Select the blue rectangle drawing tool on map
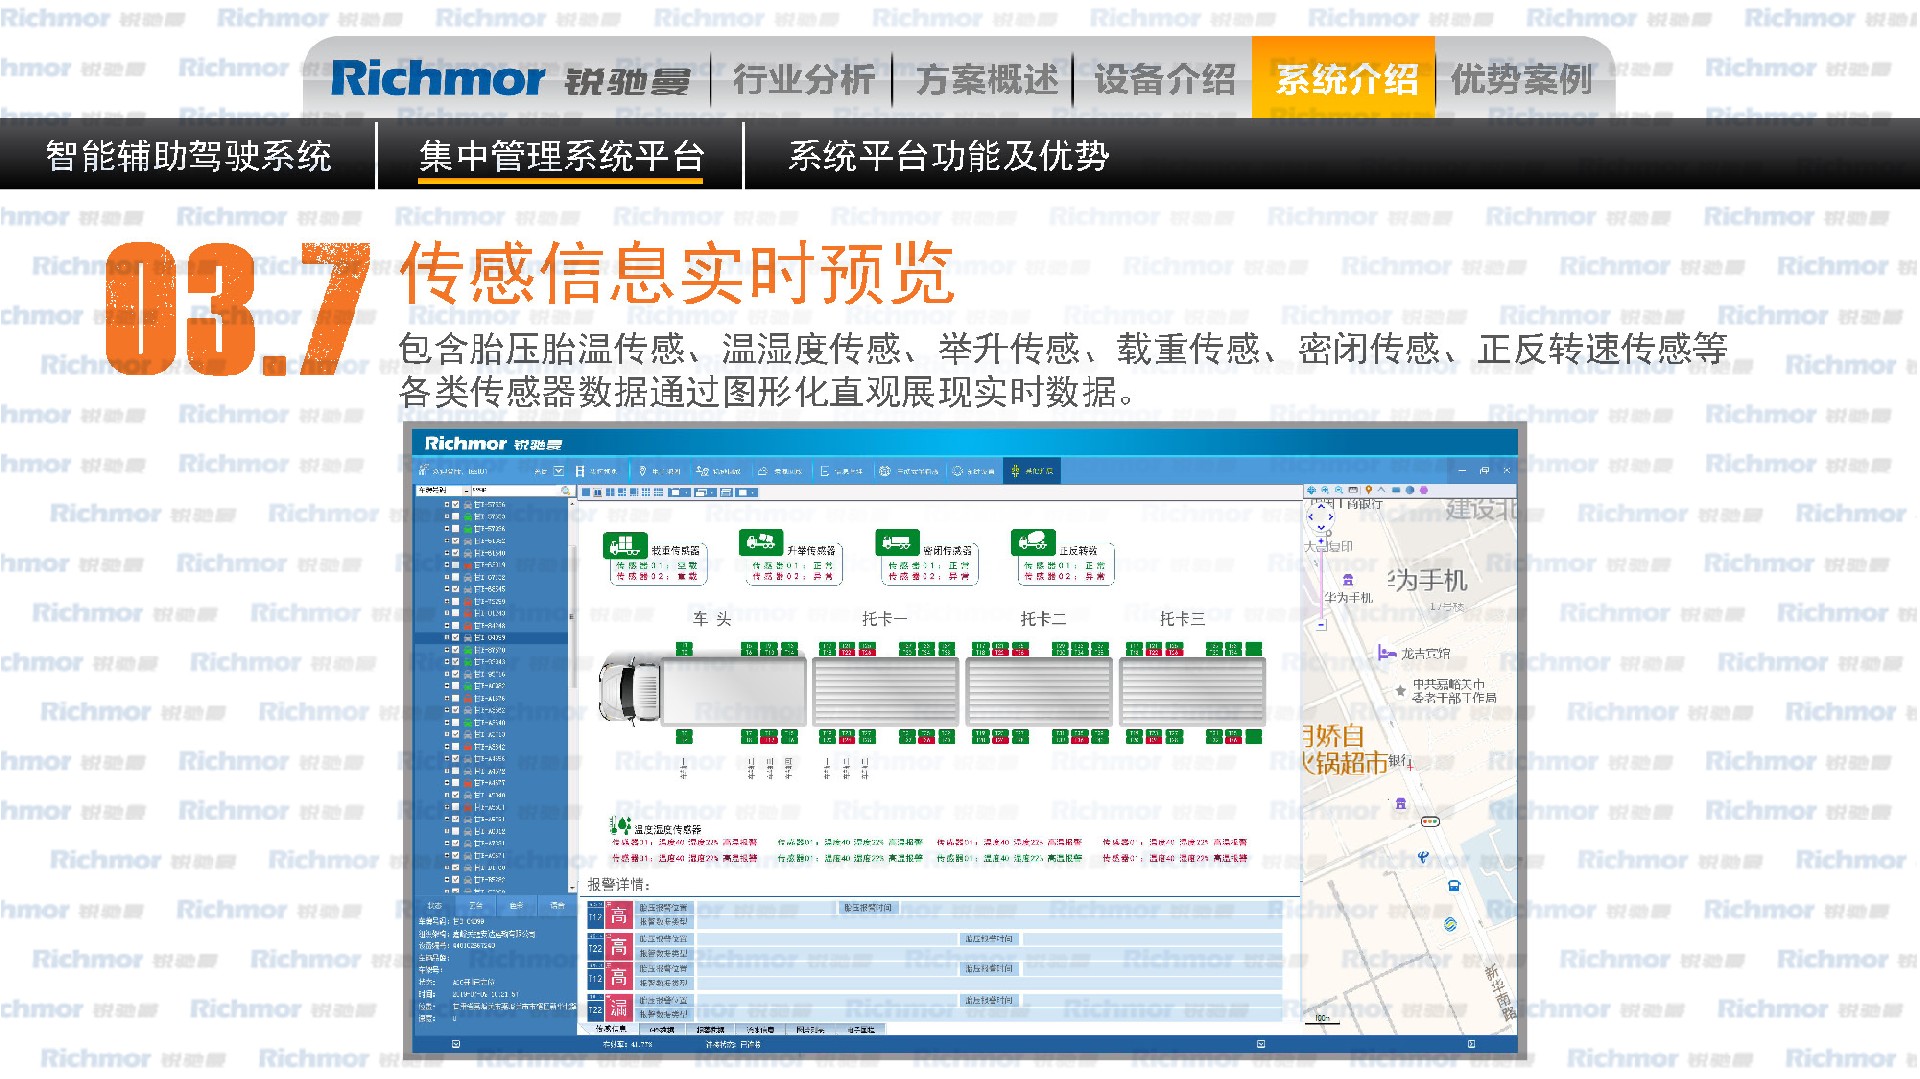Image resolution: width=1920 pixels, height=1079 pixels. pos(1396,490)
